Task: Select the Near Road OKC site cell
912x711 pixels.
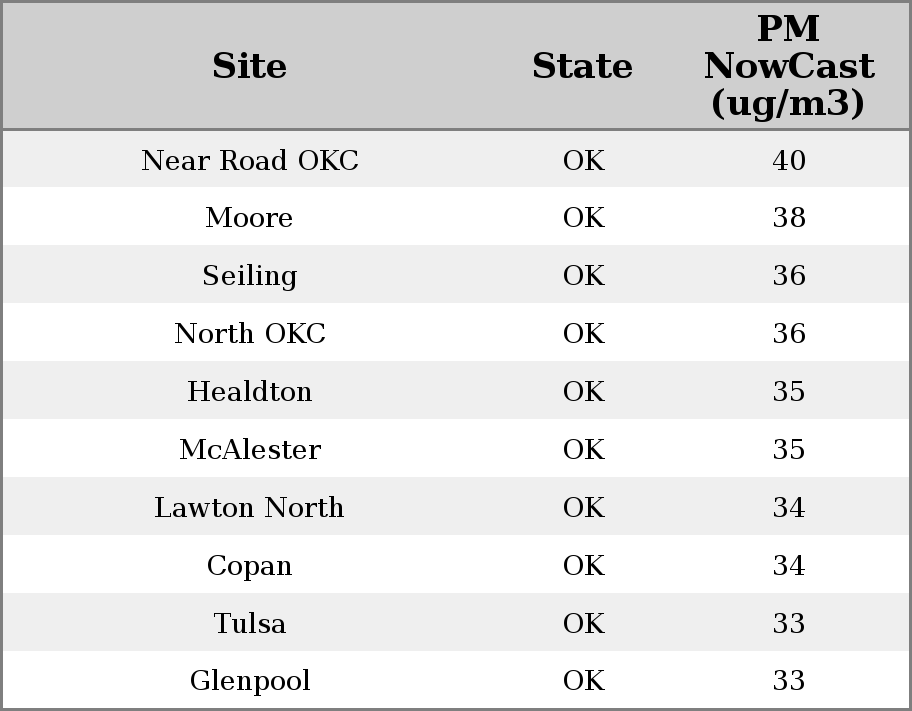Action: (249, 160)
